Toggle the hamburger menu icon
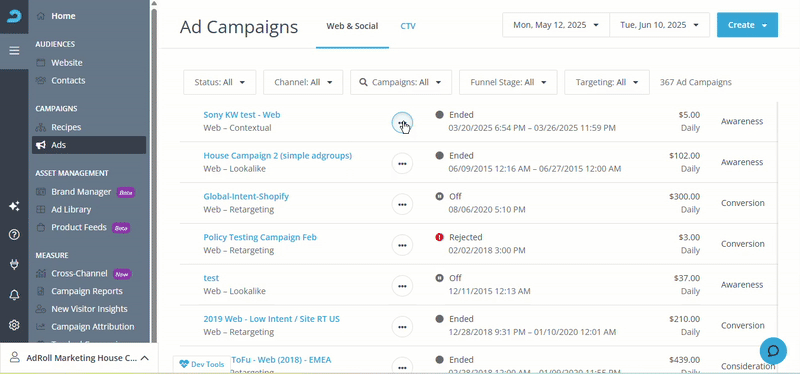The width and height of the screenshot is (800, 374). [x=14, y=51]
